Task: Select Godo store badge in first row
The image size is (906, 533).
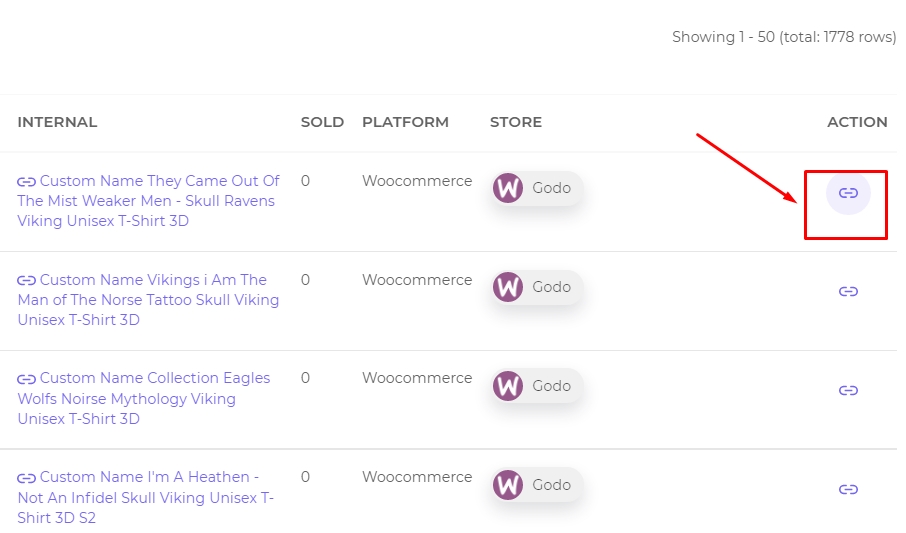Action: point(537,188)
